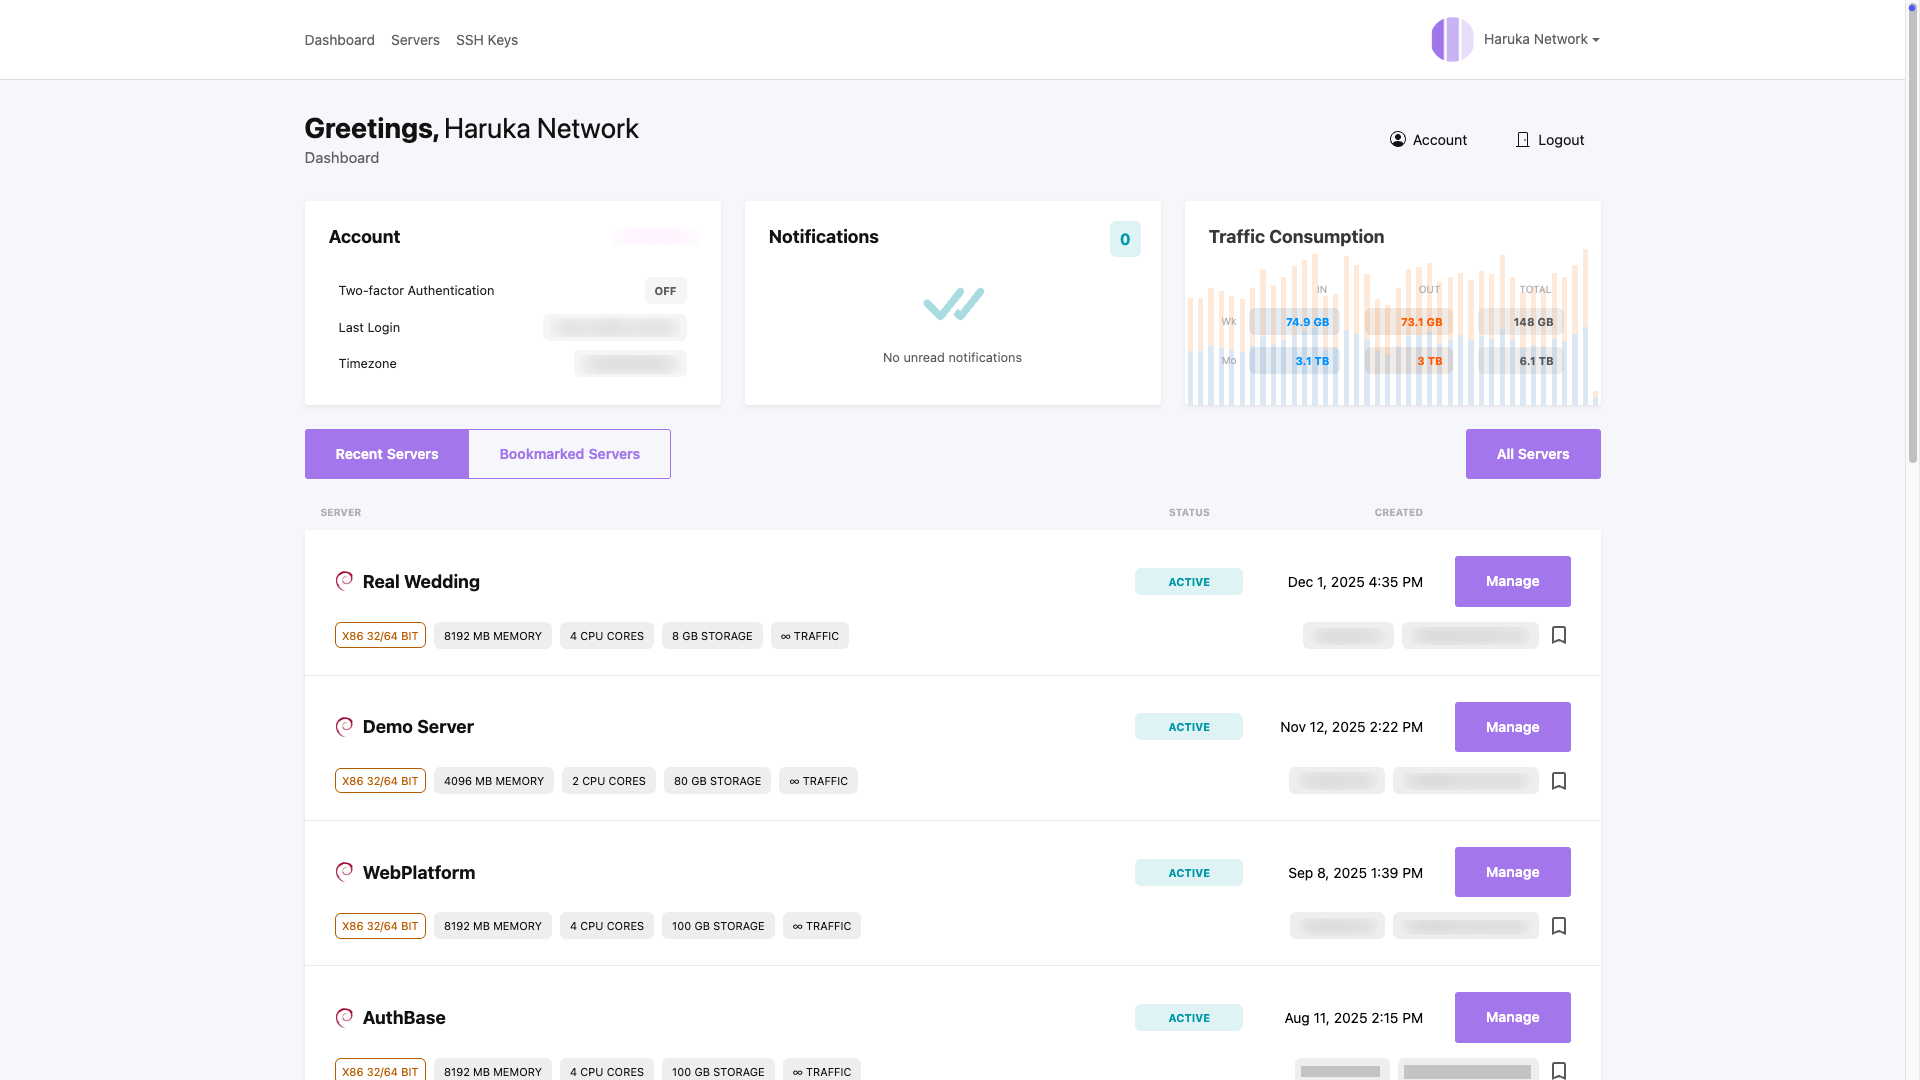The width and height of the screenshot is (1920, 1080).
Task: Open the SSH Keys menu item
Action: tap(486, 40)
